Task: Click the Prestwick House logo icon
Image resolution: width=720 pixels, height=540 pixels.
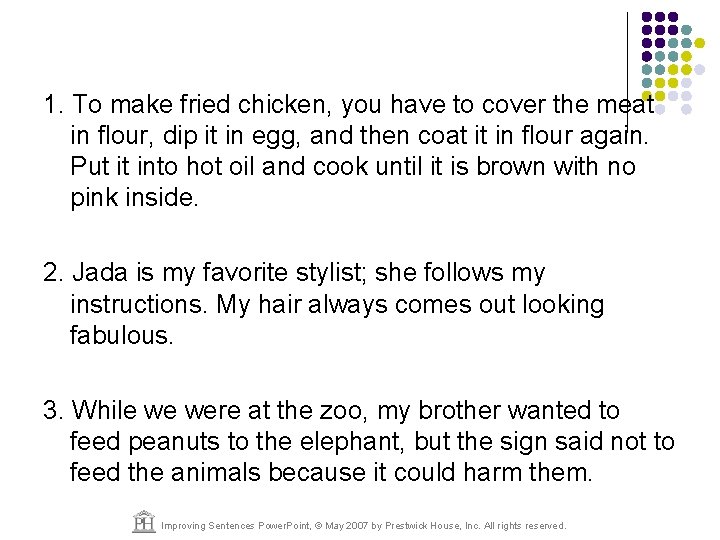Action: click(144, 521)
